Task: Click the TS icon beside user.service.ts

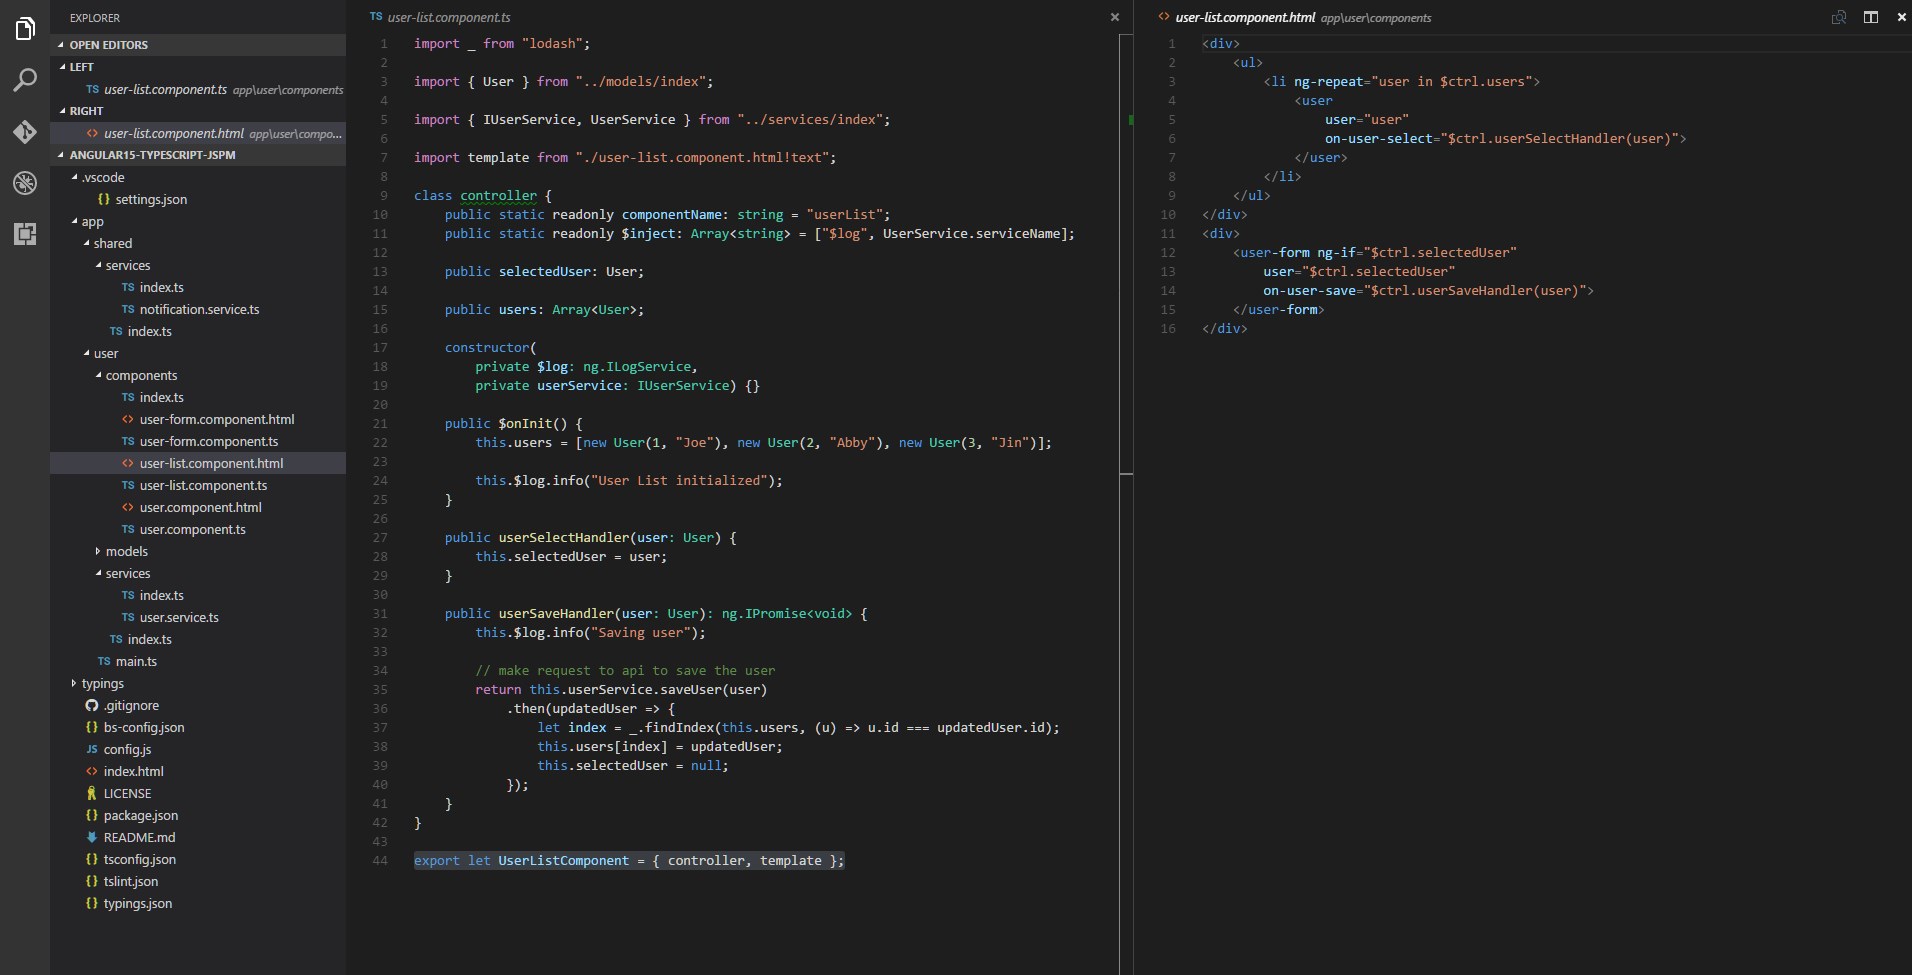Action: click(128, 617)
